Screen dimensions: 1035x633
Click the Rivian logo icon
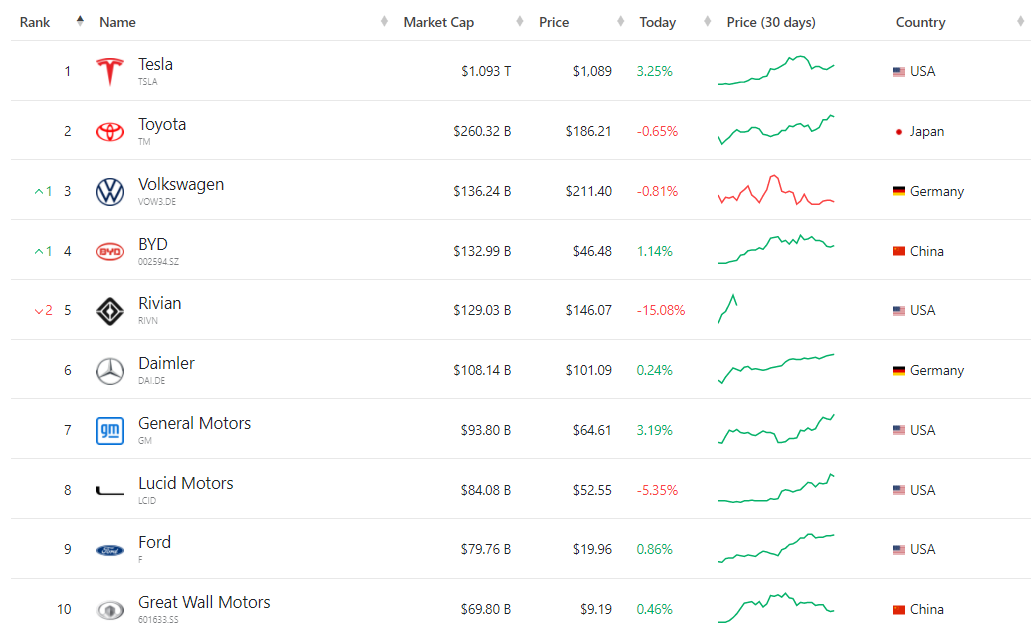(x=110, y=312)
